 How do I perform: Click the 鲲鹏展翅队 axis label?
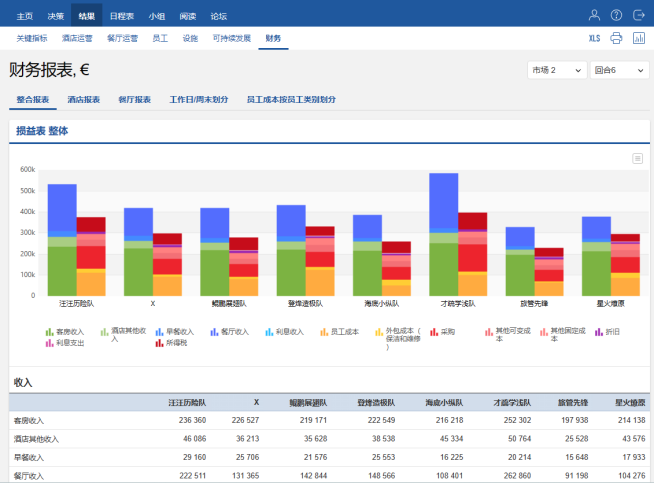229,304
